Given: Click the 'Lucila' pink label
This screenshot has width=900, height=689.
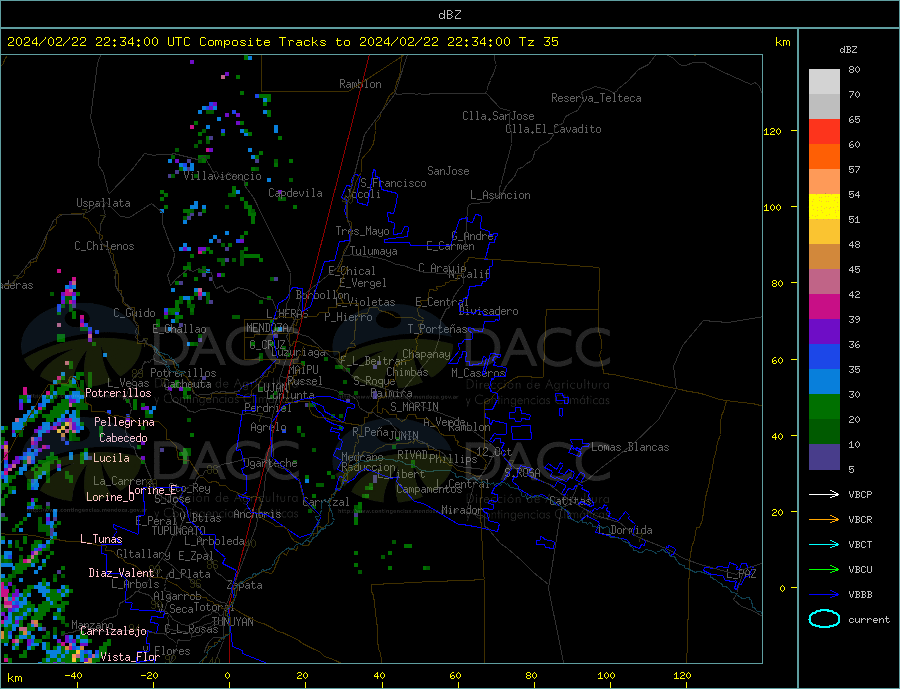Looking at the screenshot, I should 111,458.
